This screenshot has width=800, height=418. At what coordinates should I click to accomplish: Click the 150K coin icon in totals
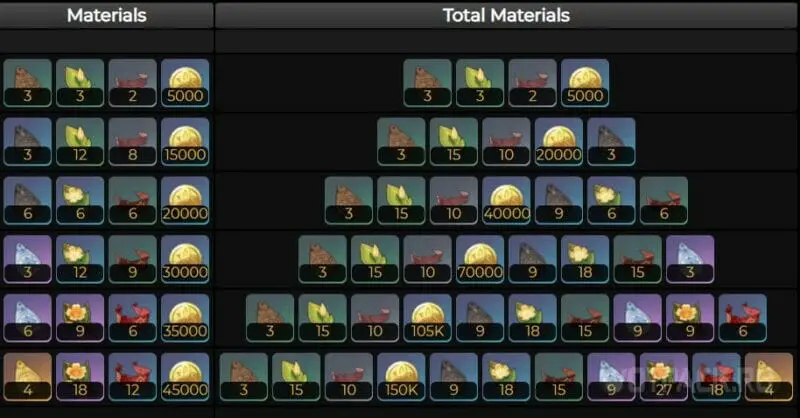401,377
